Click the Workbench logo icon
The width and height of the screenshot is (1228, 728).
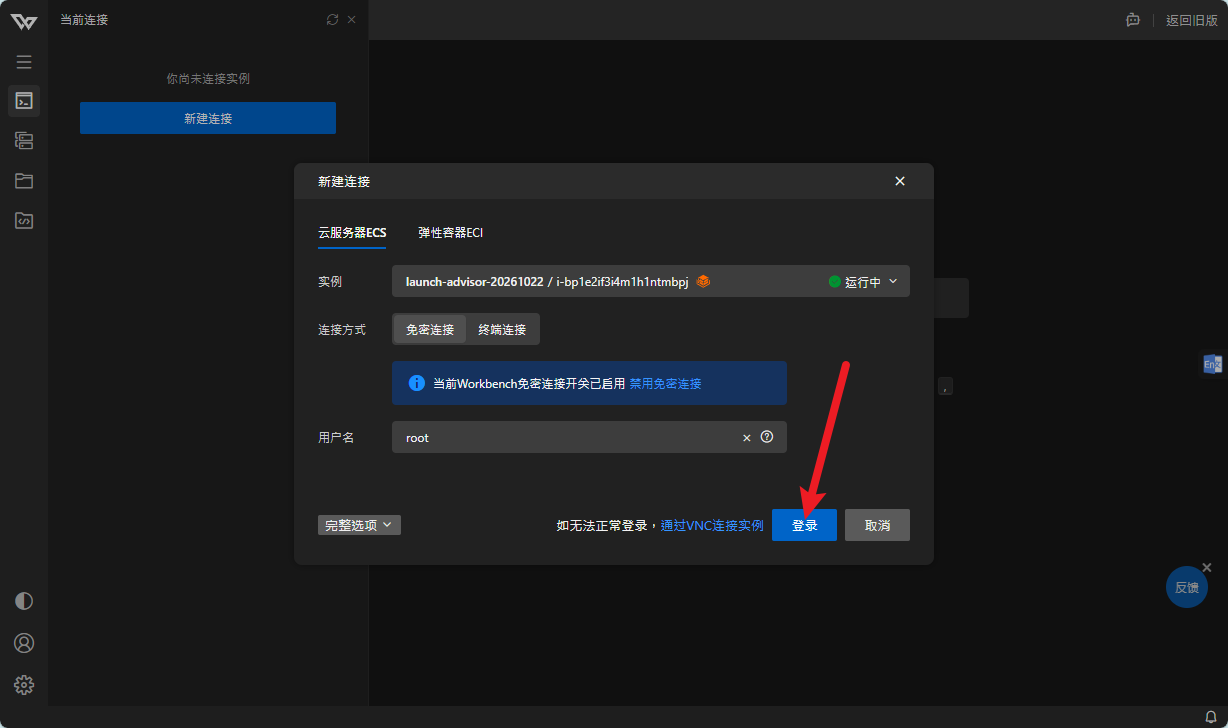24,22
